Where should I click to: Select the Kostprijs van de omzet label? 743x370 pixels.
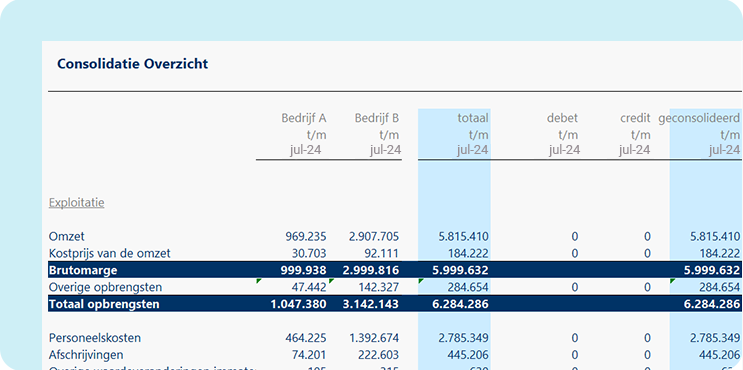click(109, 253)
